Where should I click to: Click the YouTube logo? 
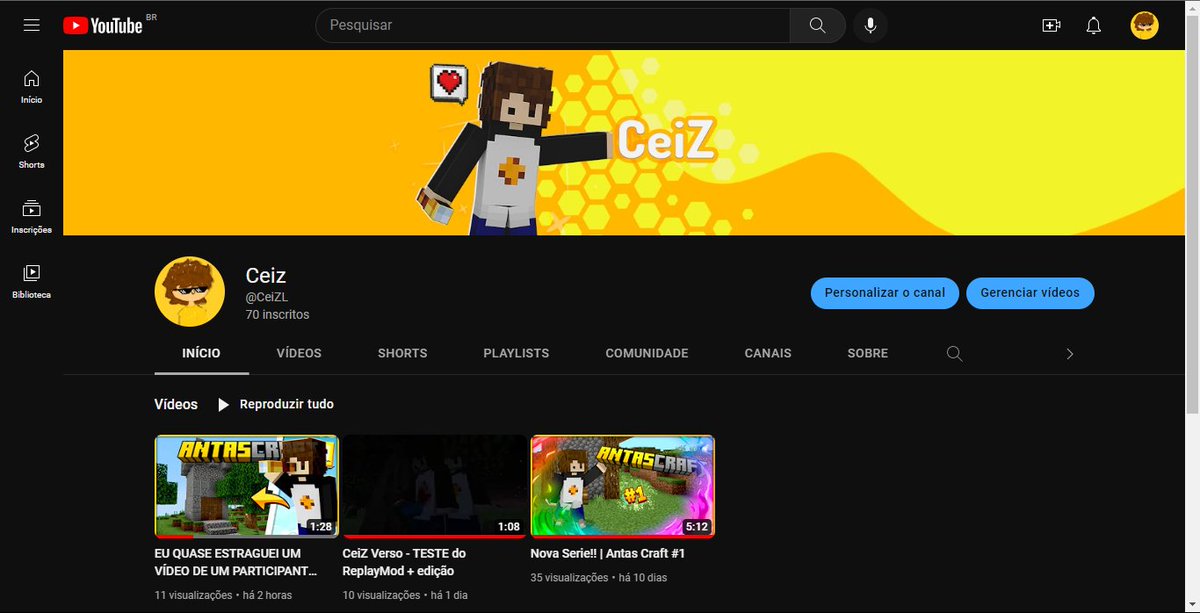pos(103,26)
